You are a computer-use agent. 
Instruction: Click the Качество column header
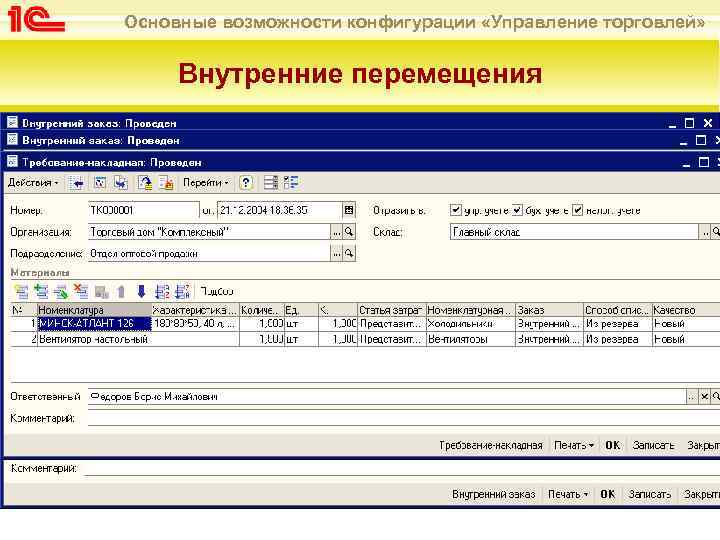[686, 310]
